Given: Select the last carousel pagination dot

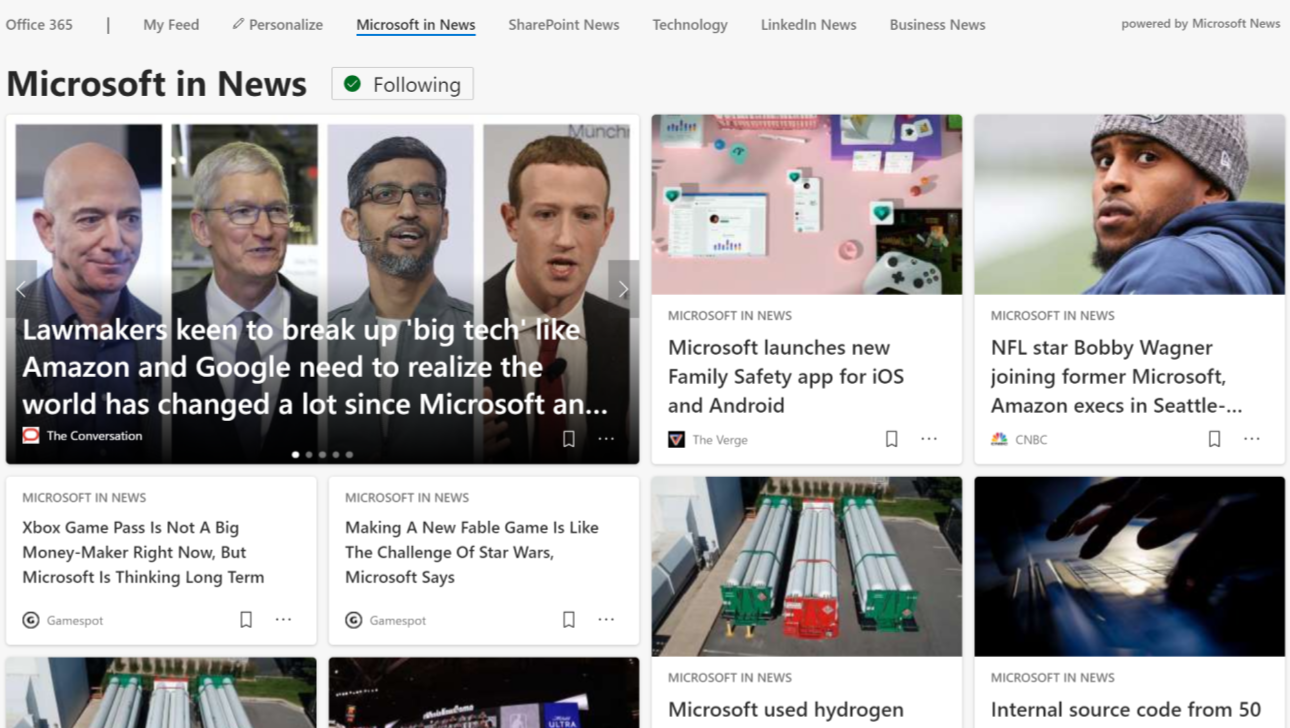Looking at the screenshot, I should (x=349, y=455).
